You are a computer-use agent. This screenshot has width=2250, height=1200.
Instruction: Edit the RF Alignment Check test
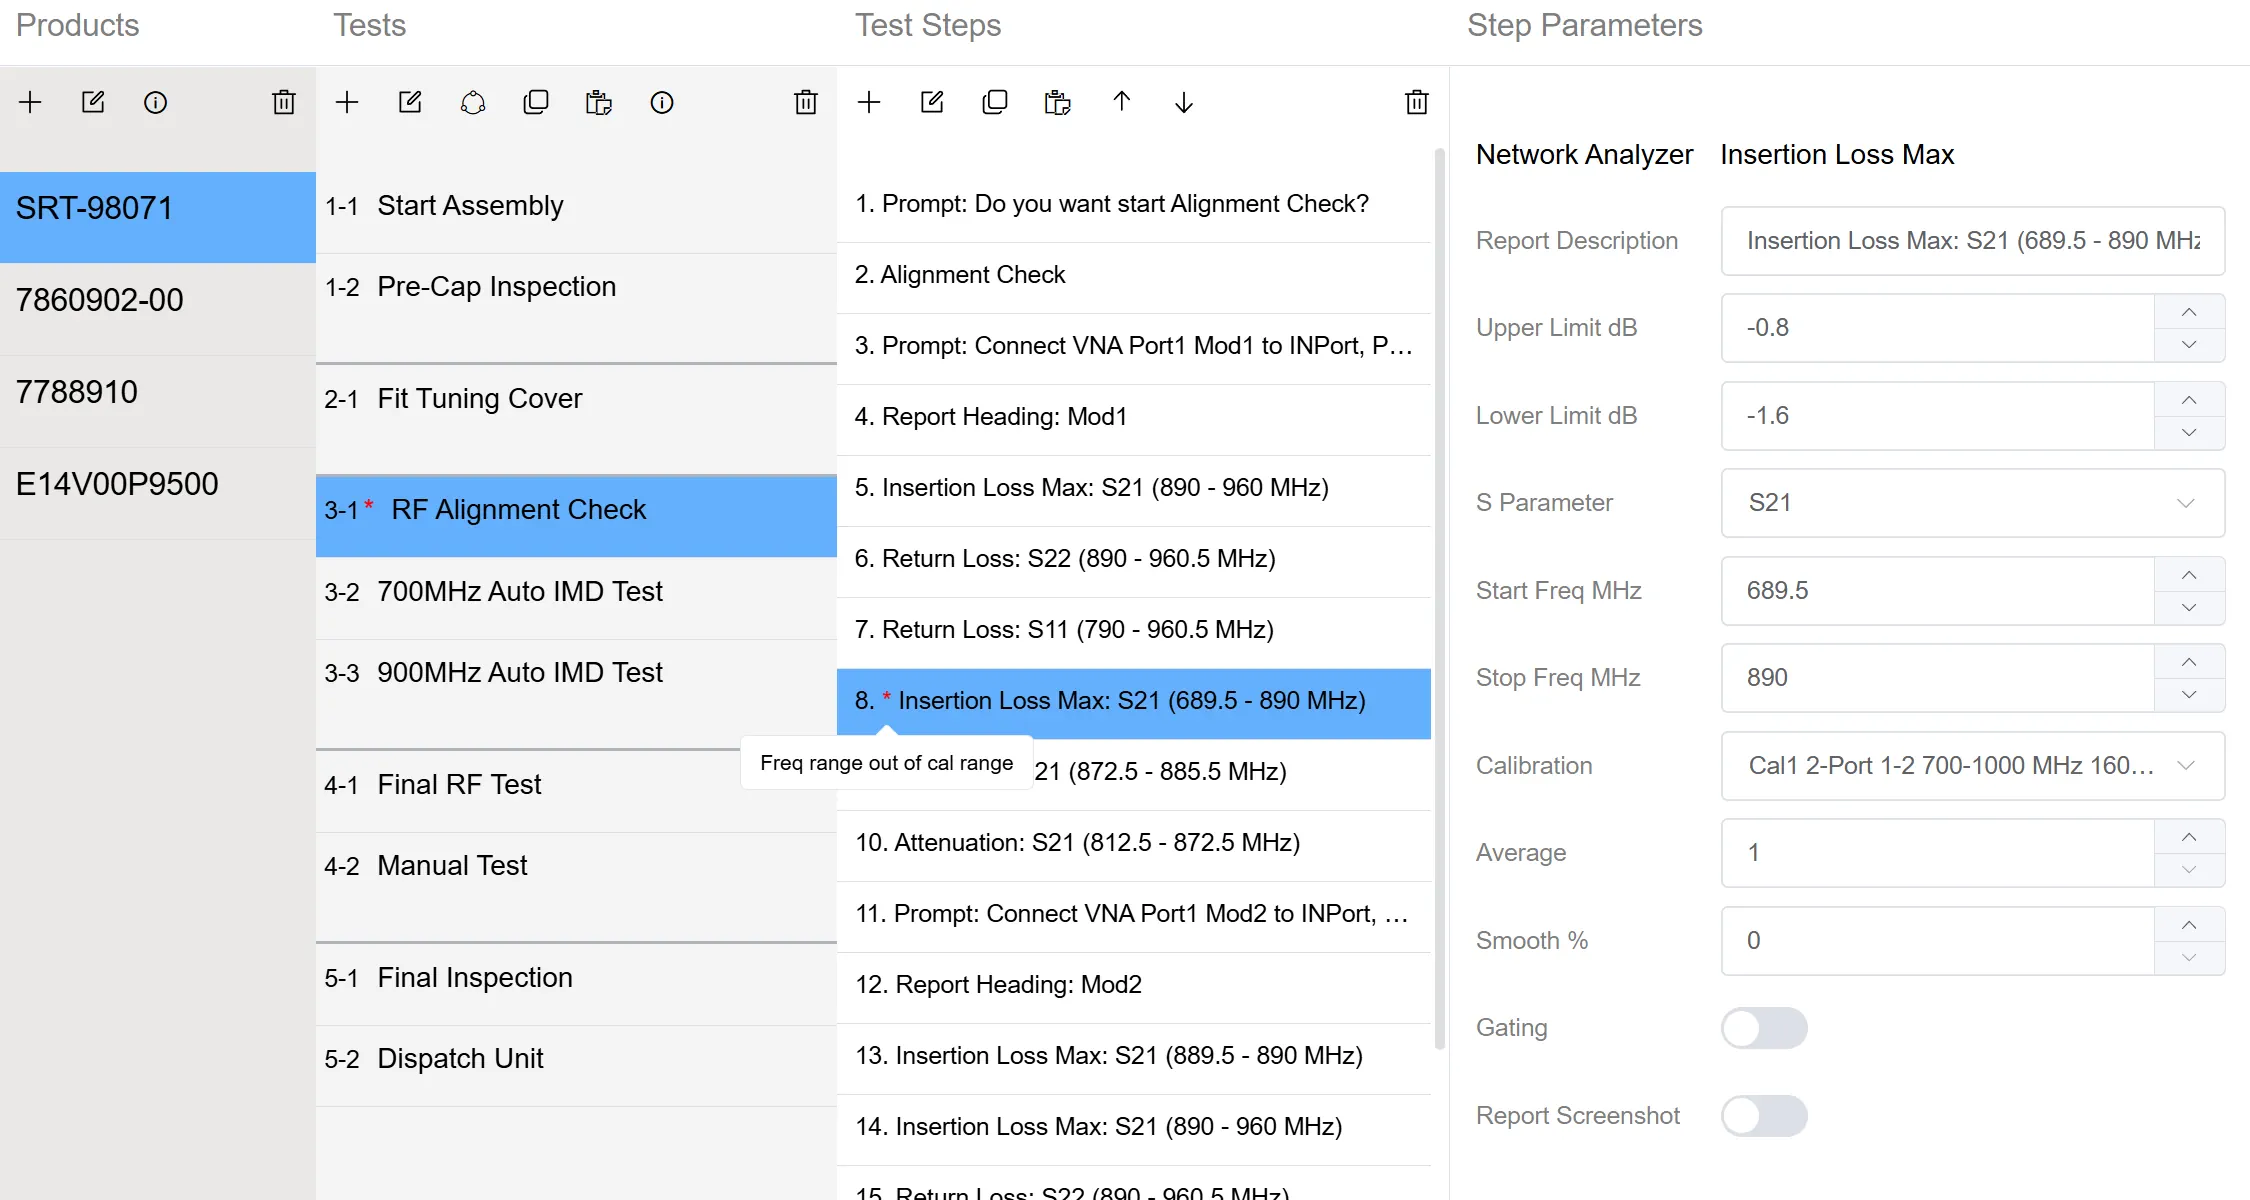[410, 102]
